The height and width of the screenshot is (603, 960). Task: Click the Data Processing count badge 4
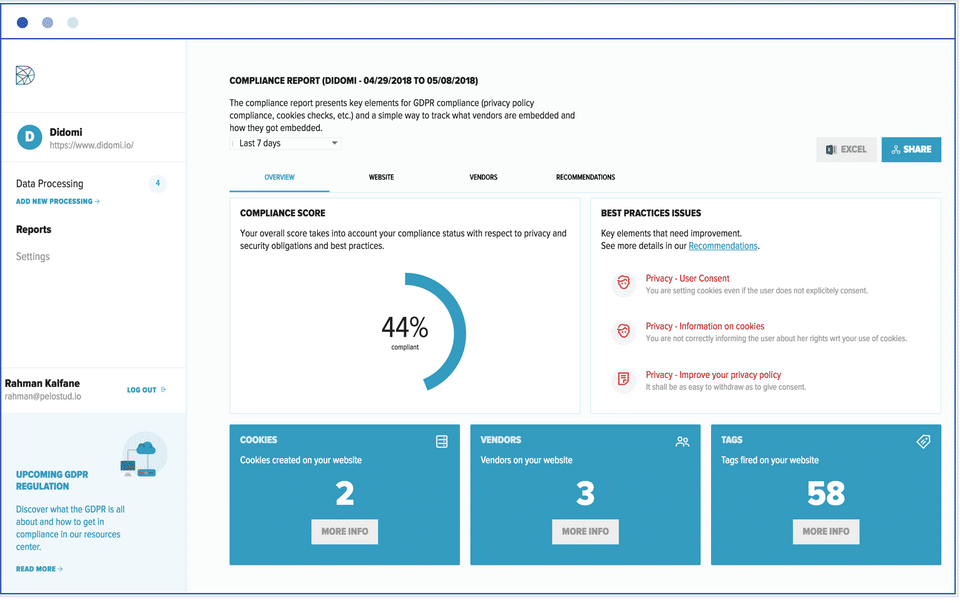point(157,183)
